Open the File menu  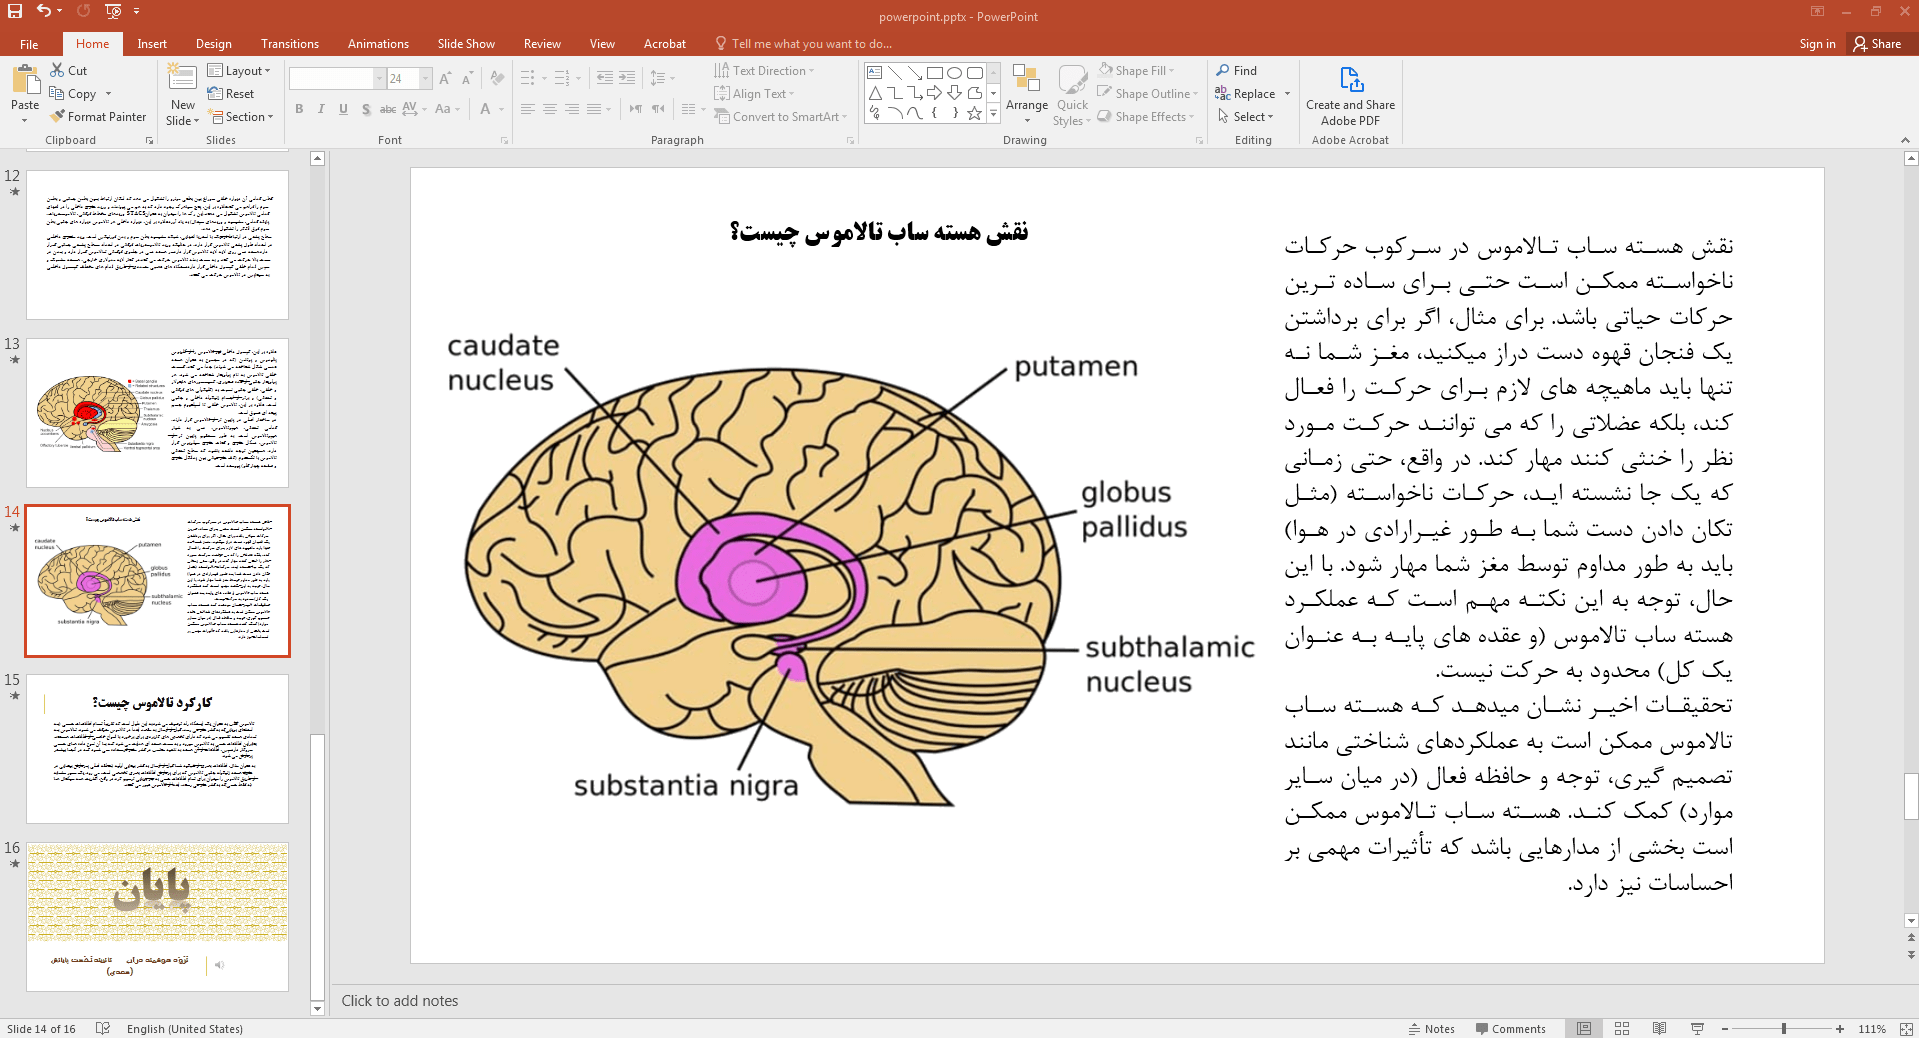point(29,43)
